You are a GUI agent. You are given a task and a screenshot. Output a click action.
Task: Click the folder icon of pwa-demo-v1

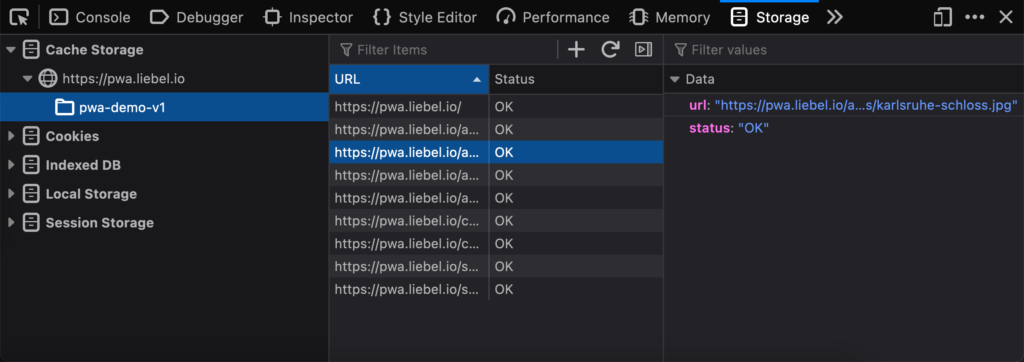coord(65,107)
